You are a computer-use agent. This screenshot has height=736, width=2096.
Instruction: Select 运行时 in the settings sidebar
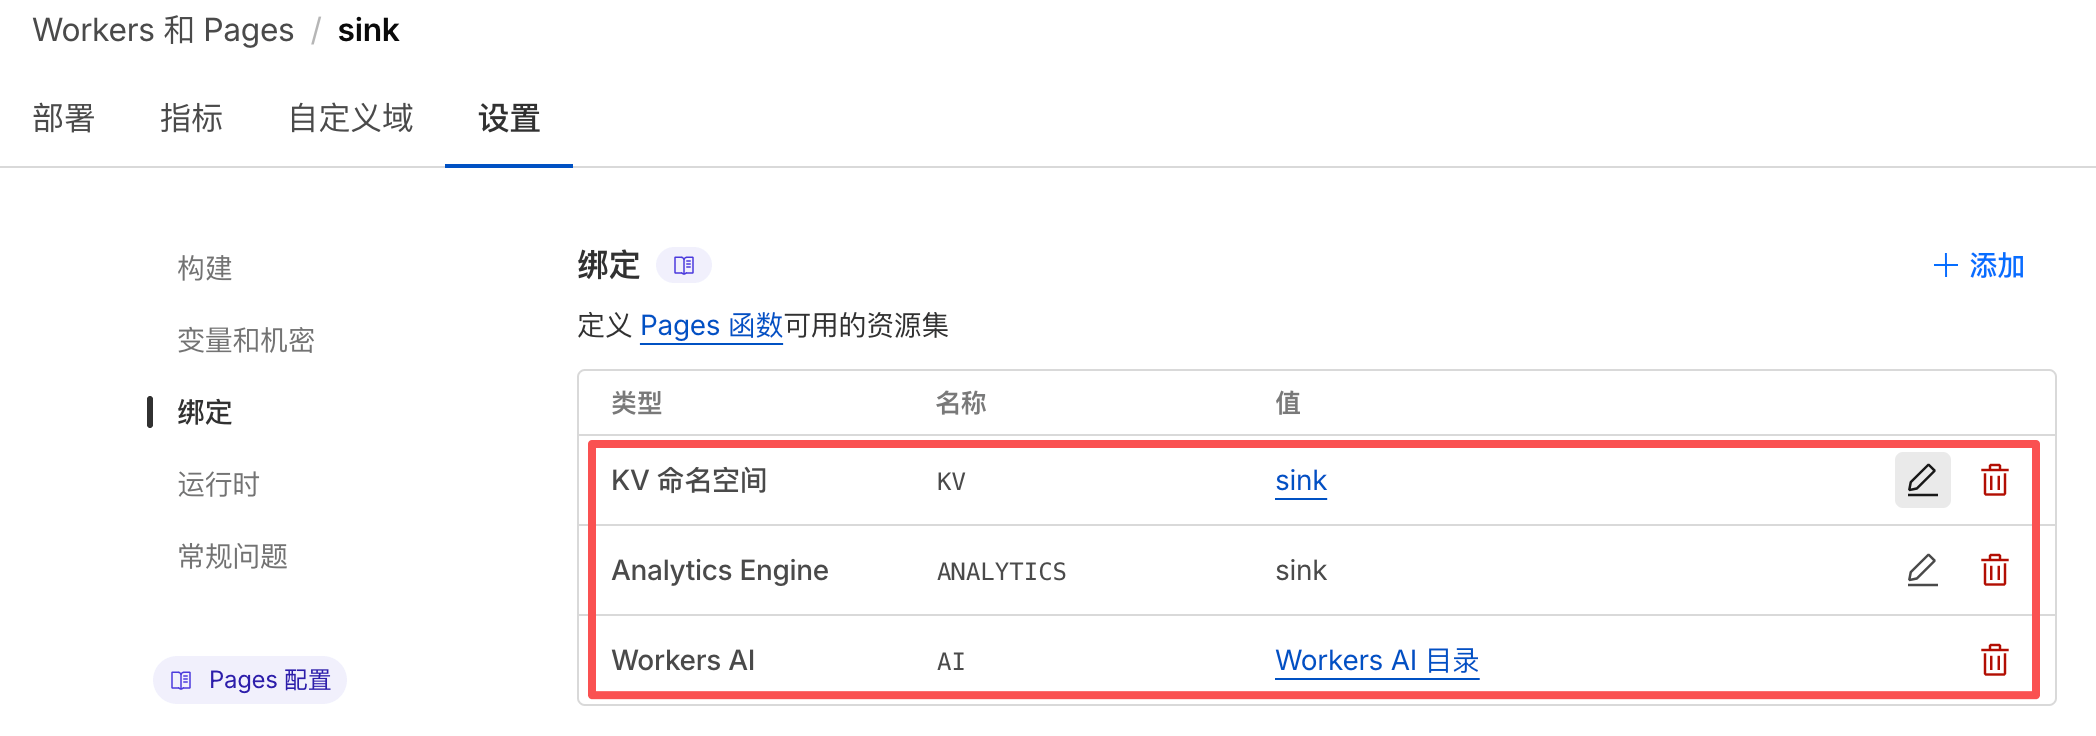(x=218, y=484)
